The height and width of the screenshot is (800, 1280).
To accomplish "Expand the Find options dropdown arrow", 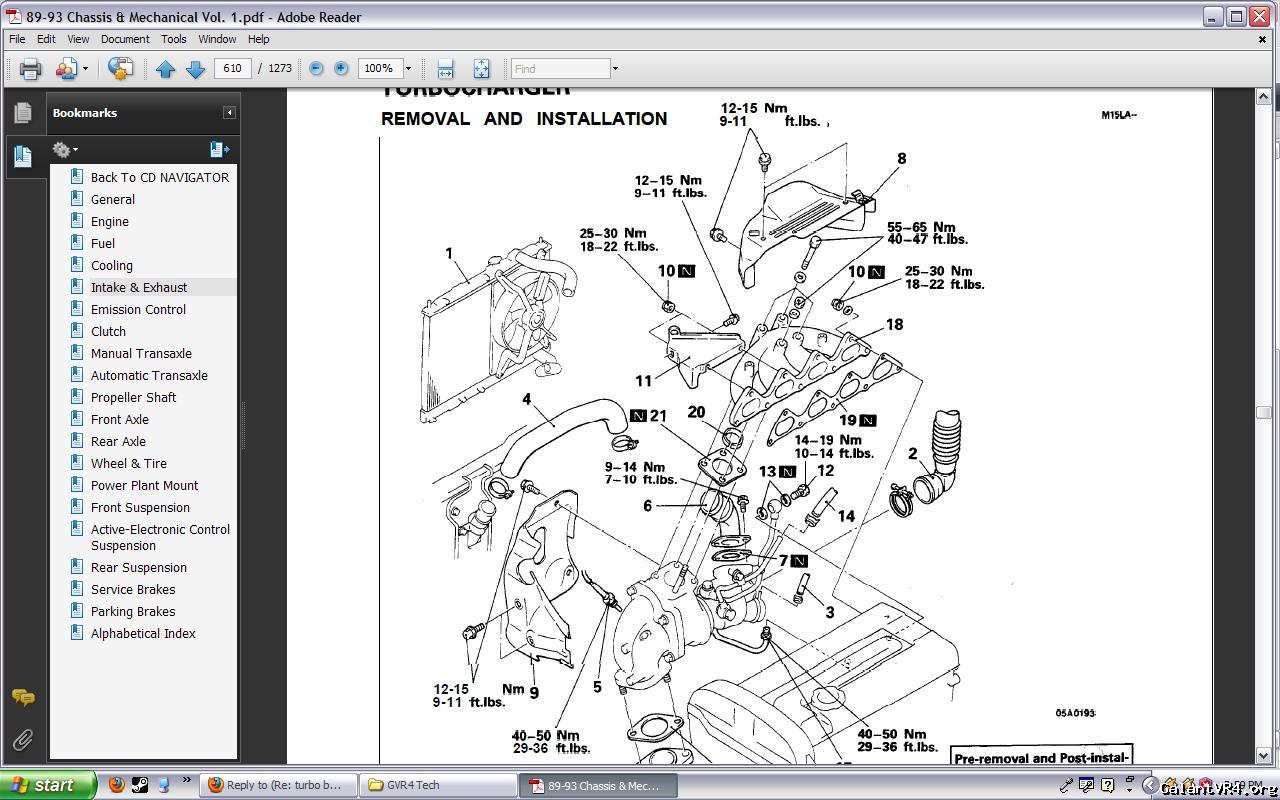I will tap(615, 69).
